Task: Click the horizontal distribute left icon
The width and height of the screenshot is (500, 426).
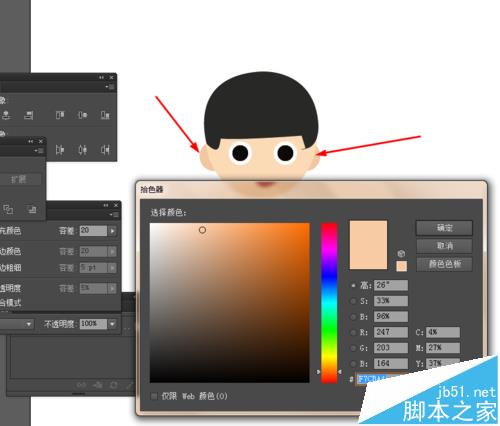Action: point(60,150)
